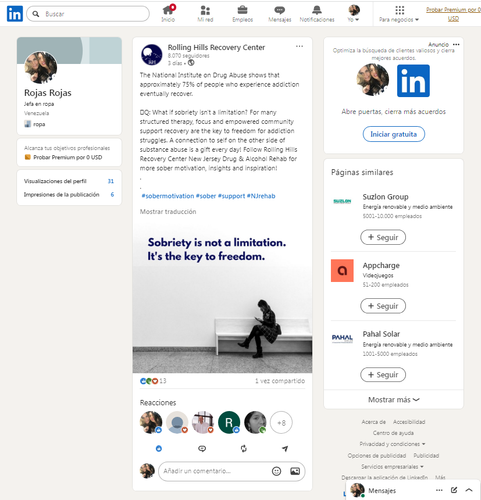Viewport: 481px width, 500px height.
Task: Open the Sobriety post image
Action: [x=222, y=297]
